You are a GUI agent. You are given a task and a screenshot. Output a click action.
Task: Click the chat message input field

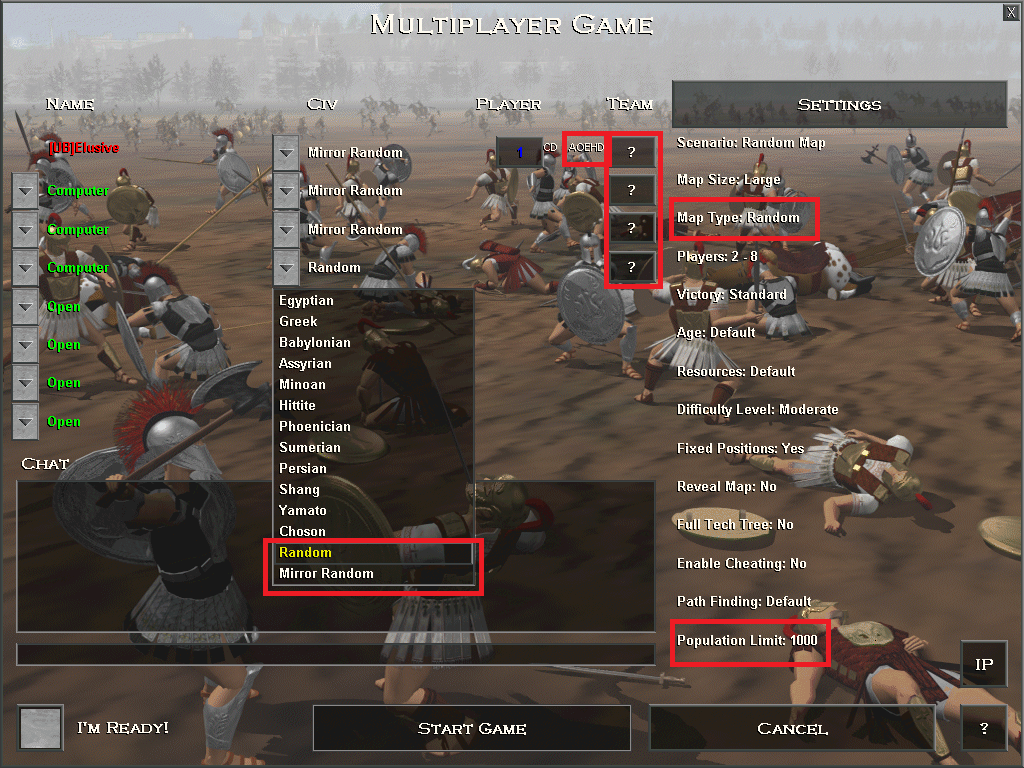(x=336, y=654)
